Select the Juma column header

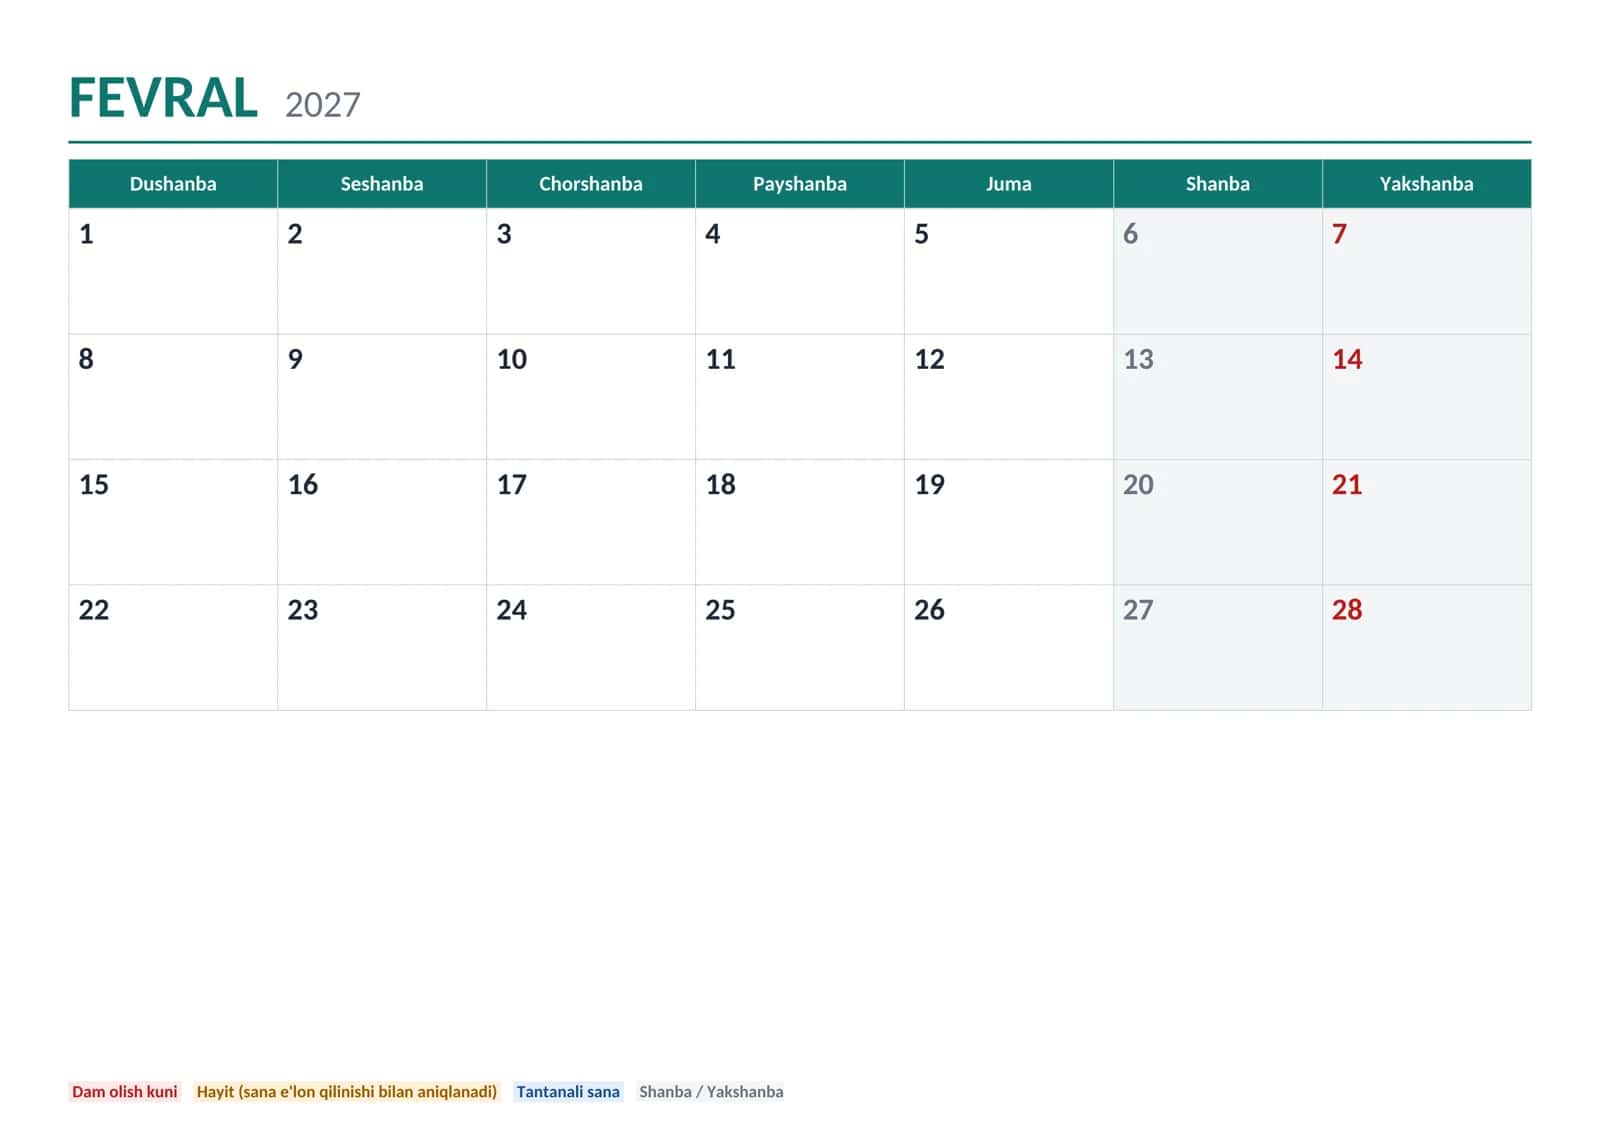coord(1009,184)
